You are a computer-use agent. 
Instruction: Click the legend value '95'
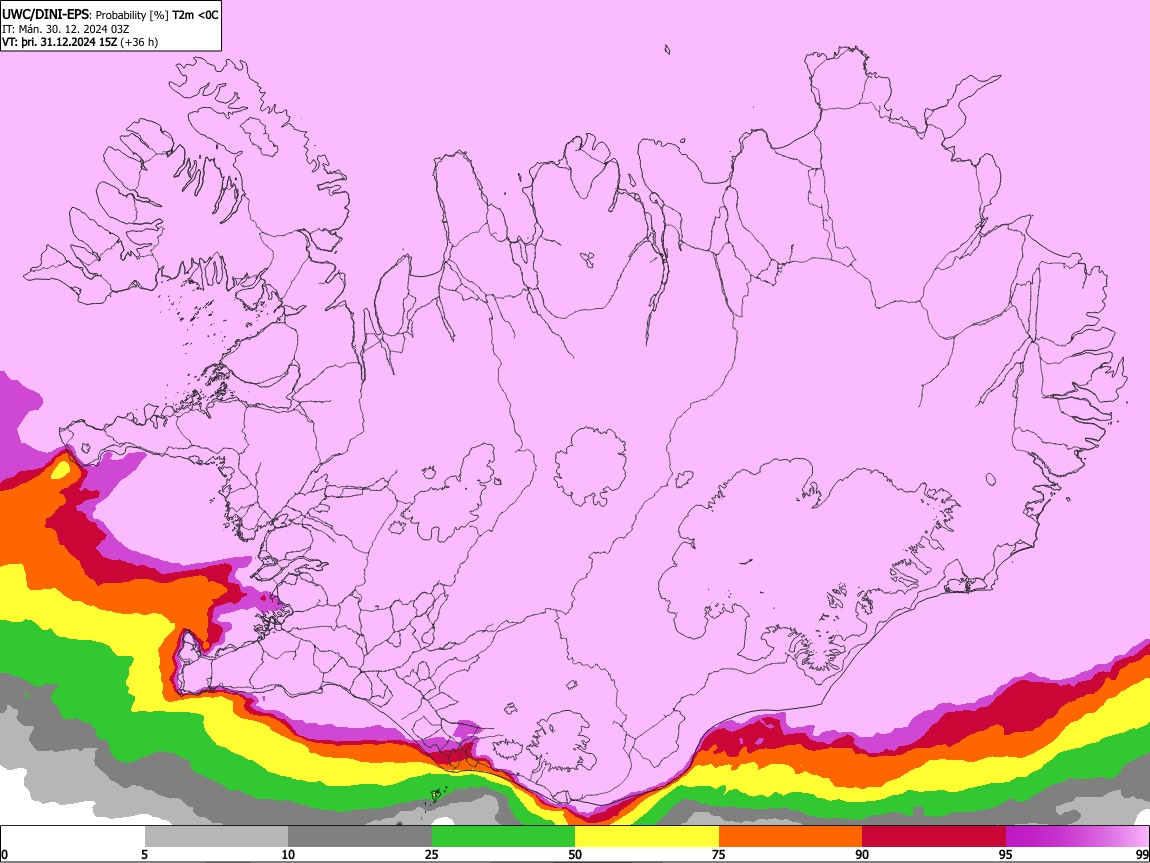click(1006, 855)
